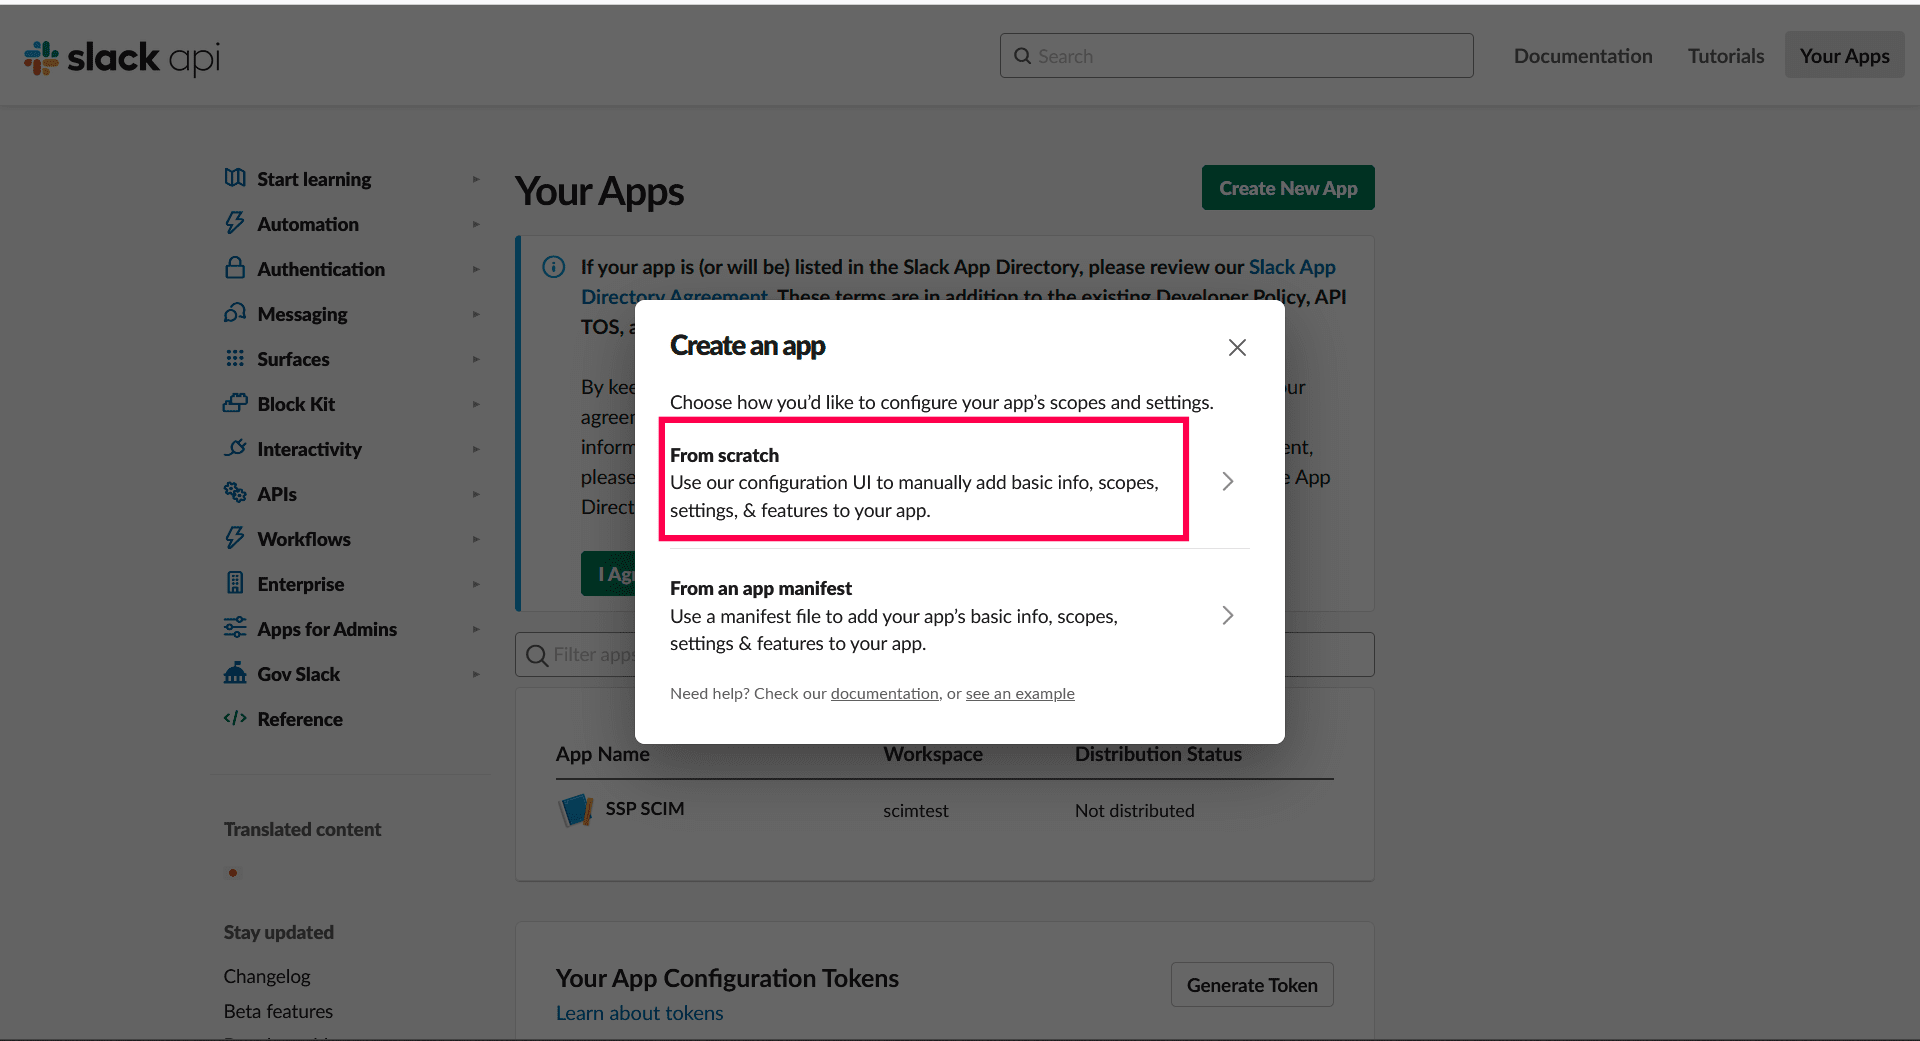Viewport: 1920px width, 1041px height.
Task: Expand the Start learning section arrow
Action: point(476,179)
